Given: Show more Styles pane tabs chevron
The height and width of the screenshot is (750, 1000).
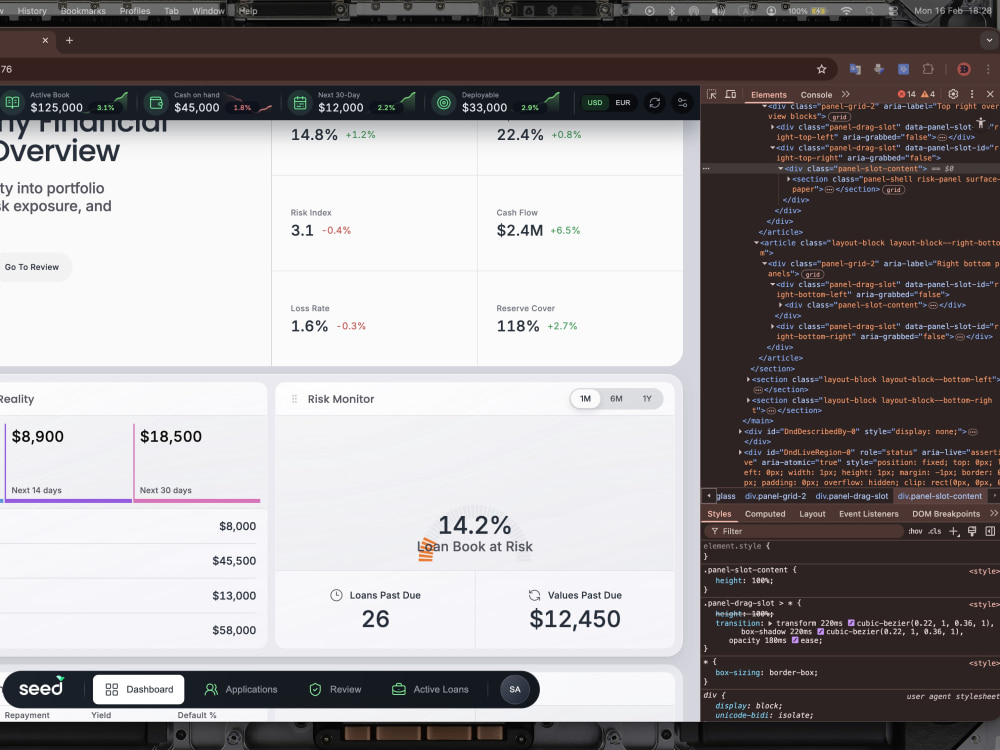Looking at the screenshot, I should pos(993,513).
